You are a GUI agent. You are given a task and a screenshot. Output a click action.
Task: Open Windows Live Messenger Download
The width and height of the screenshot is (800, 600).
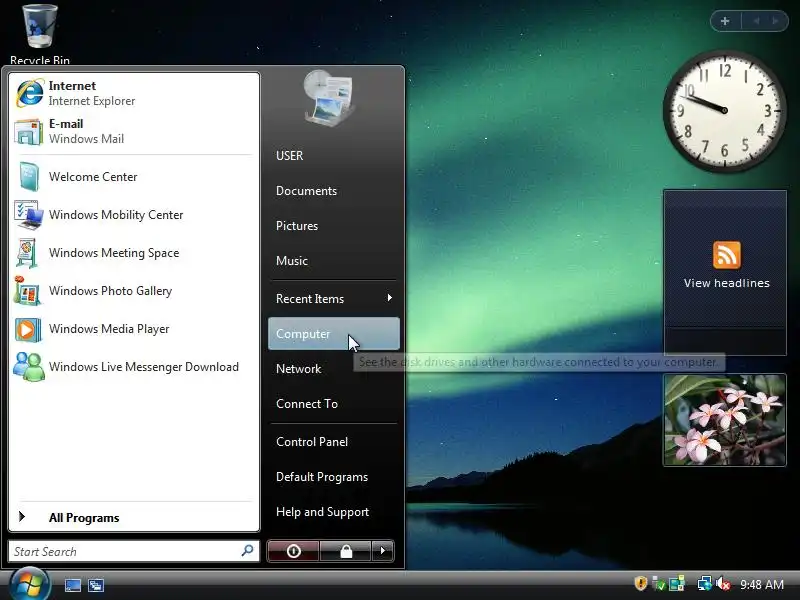134,367
